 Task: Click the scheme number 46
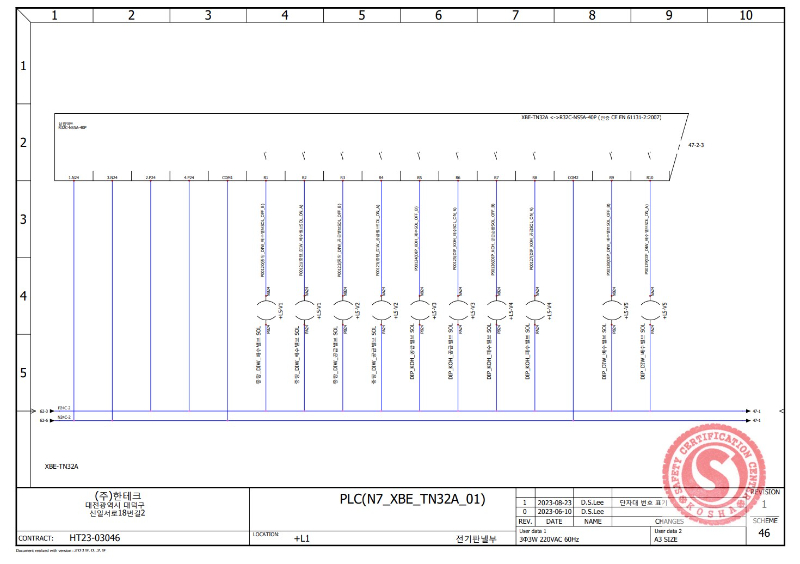764,534
